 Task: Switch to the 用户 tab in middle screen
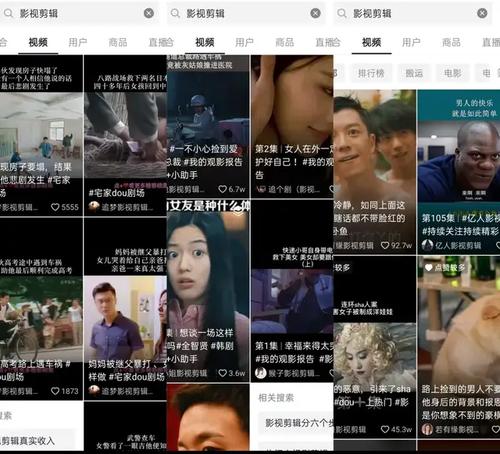245,42
